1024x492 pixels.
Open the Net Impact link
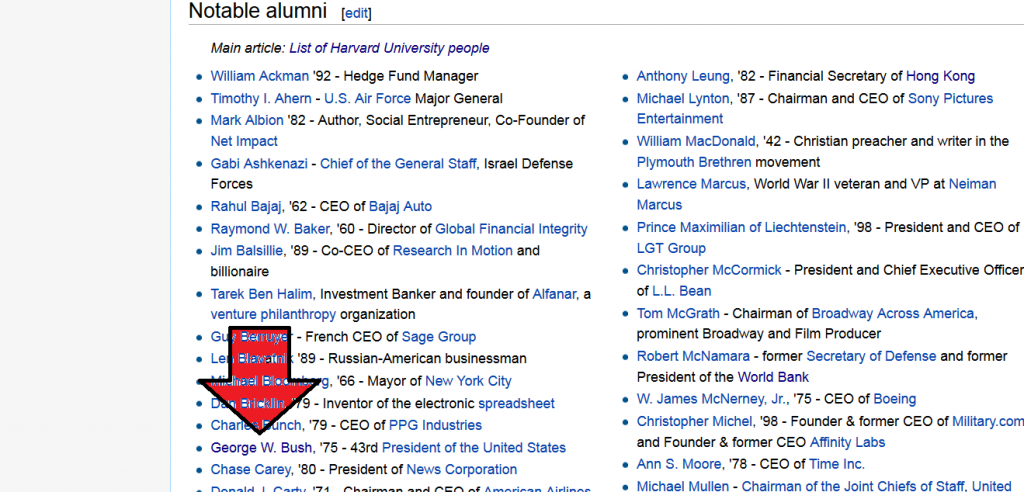[x=244, y=141]
